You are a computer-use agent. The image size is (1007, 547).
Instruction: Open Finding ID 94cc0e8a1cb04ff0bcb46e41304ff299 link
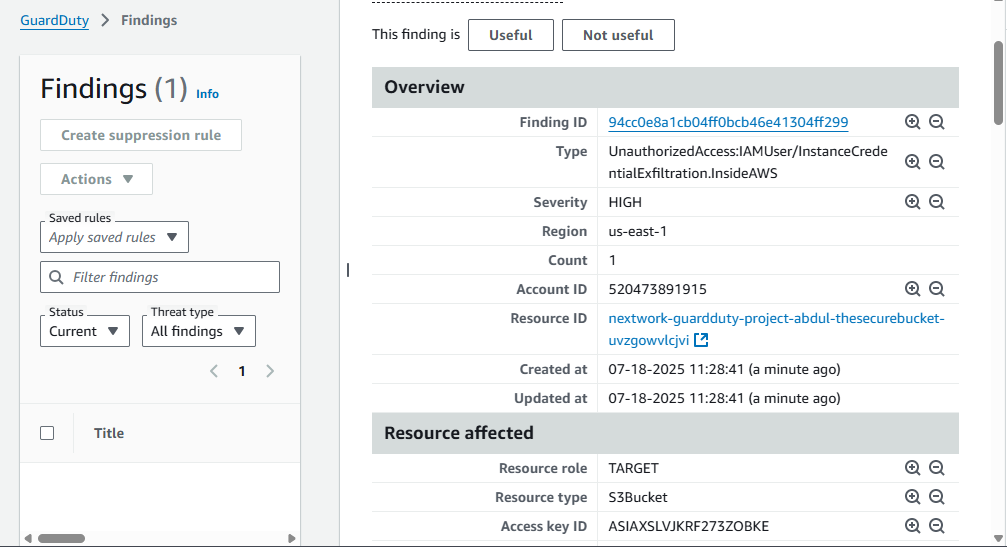[x=728, y=122]
